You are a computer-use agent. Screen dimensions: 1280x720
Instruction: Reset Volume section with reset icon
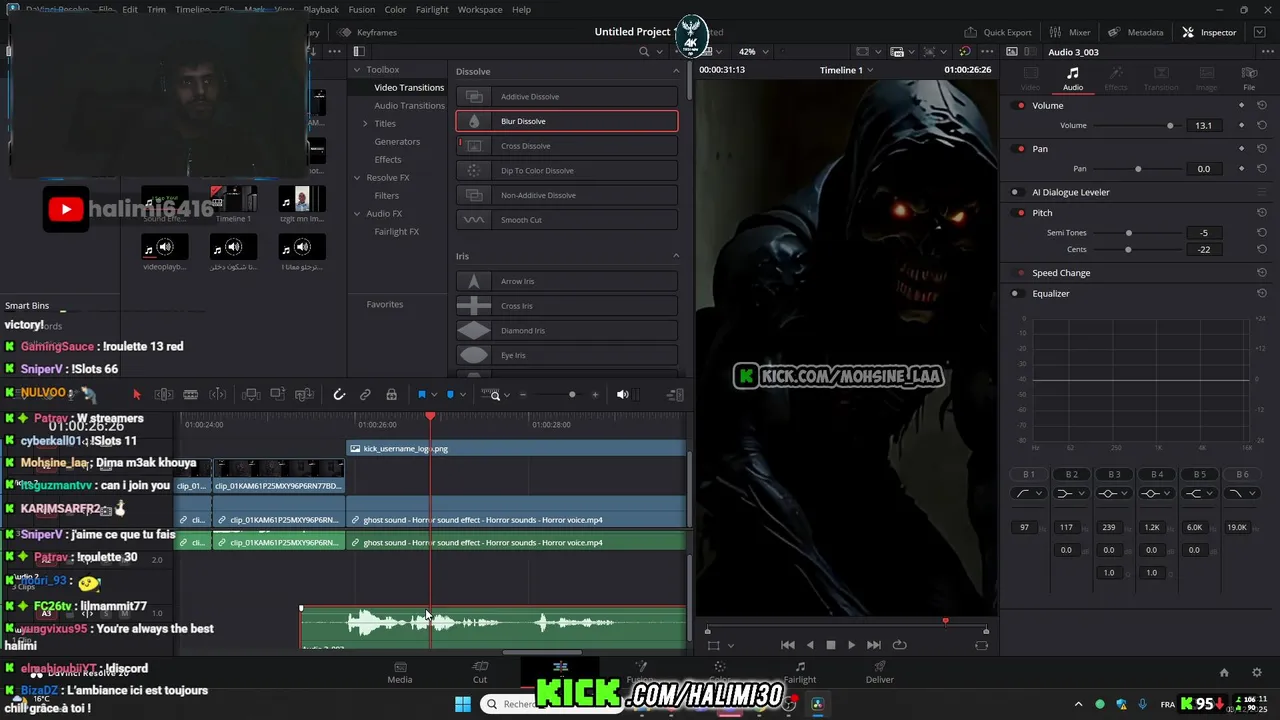coord(1262,105)
